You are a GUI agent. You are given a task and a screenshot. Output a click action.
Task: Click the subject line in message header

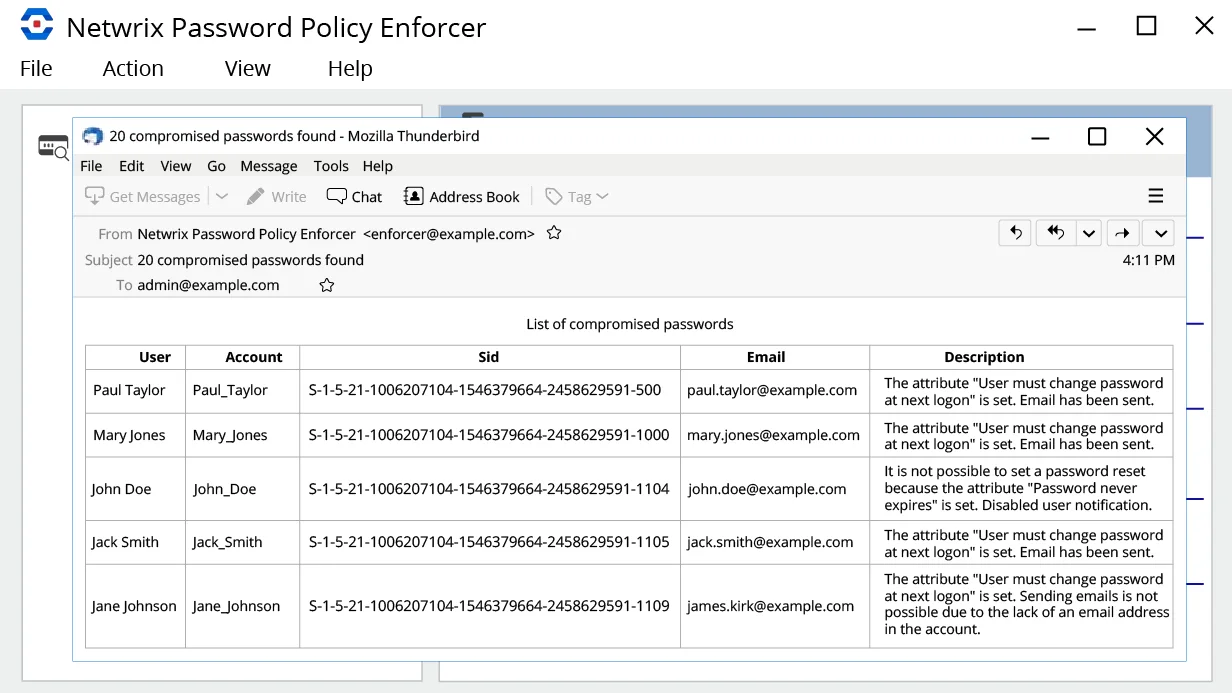pyautogui.click(x=250, y=260)
